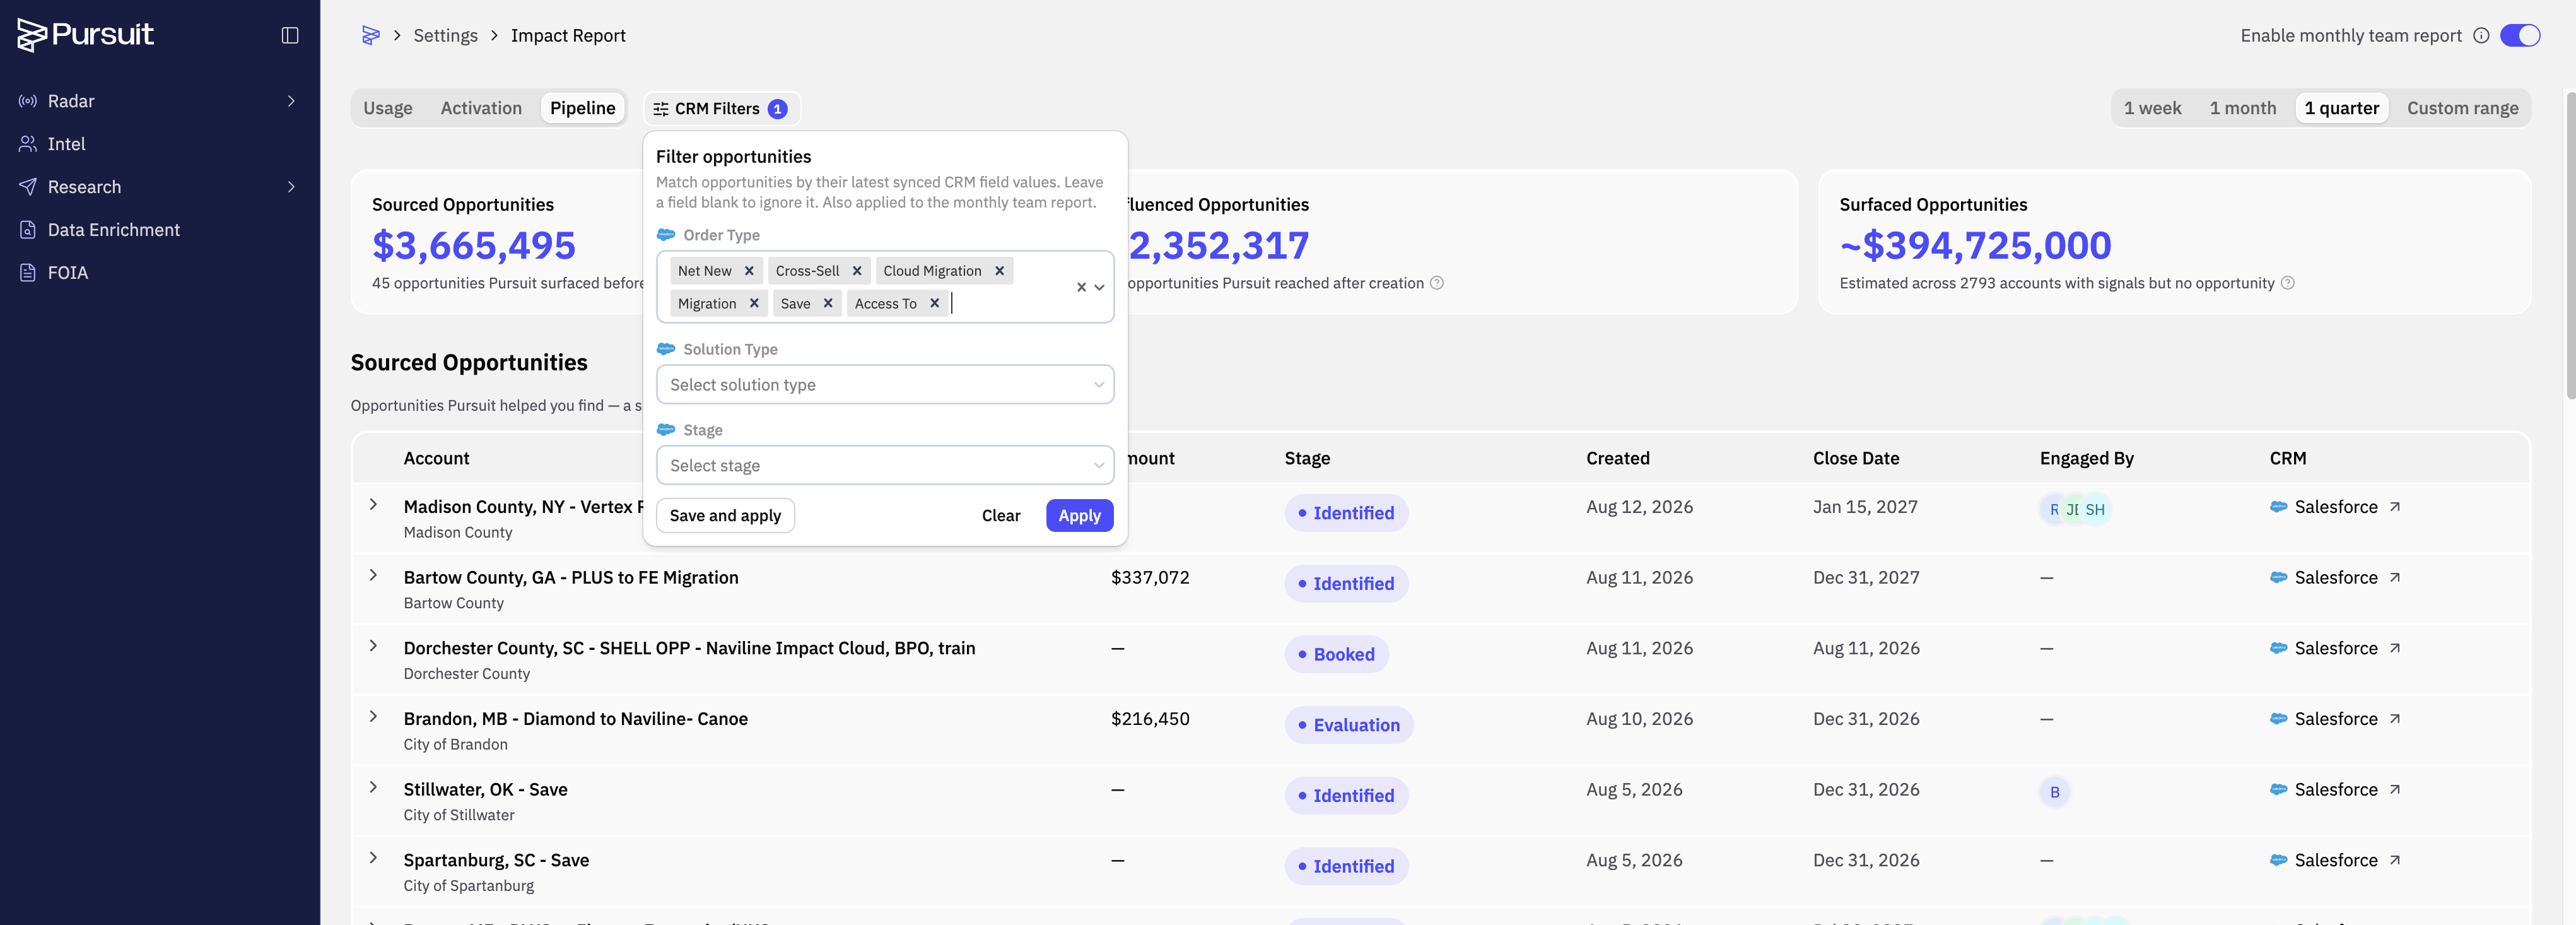Toggle the CRM Filters button
Screen dimensions: 2576x925
point(721,109)
